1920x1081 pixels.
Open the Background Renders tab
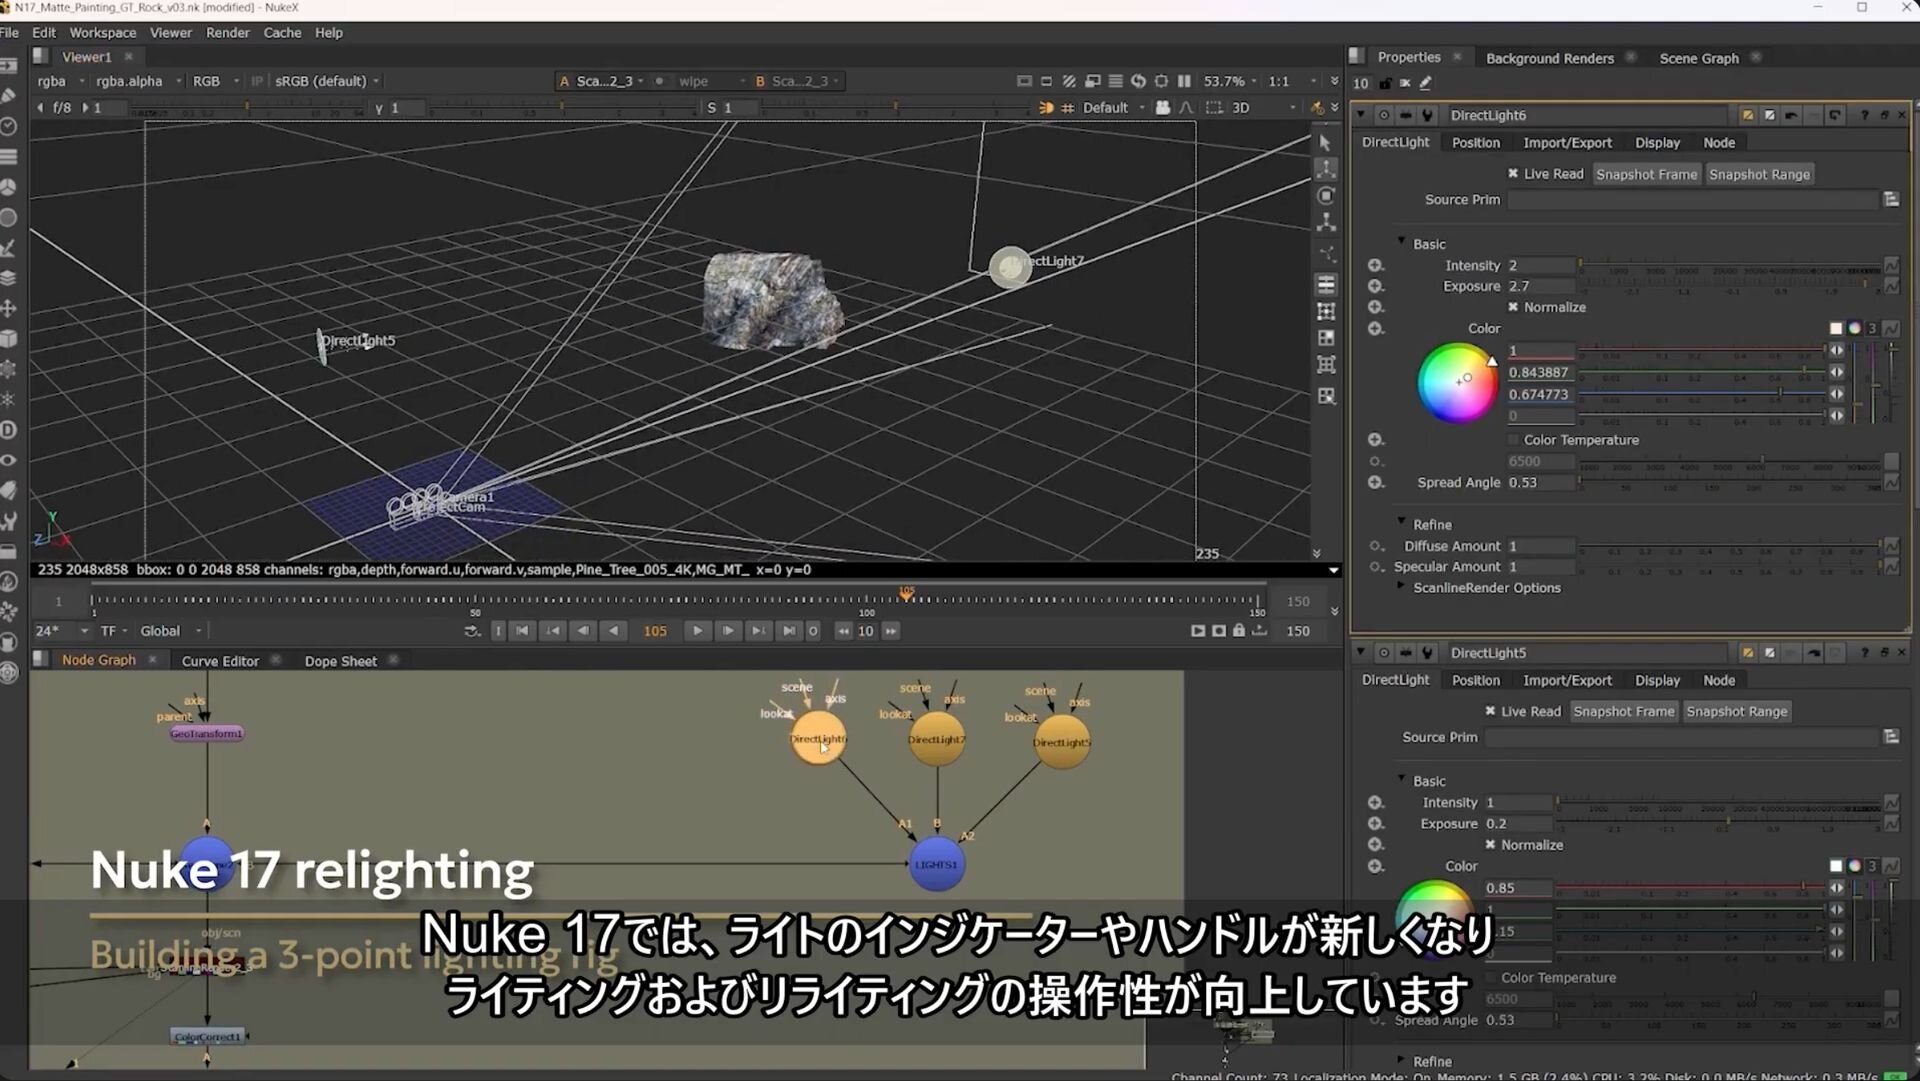(x=1550, y=58)
